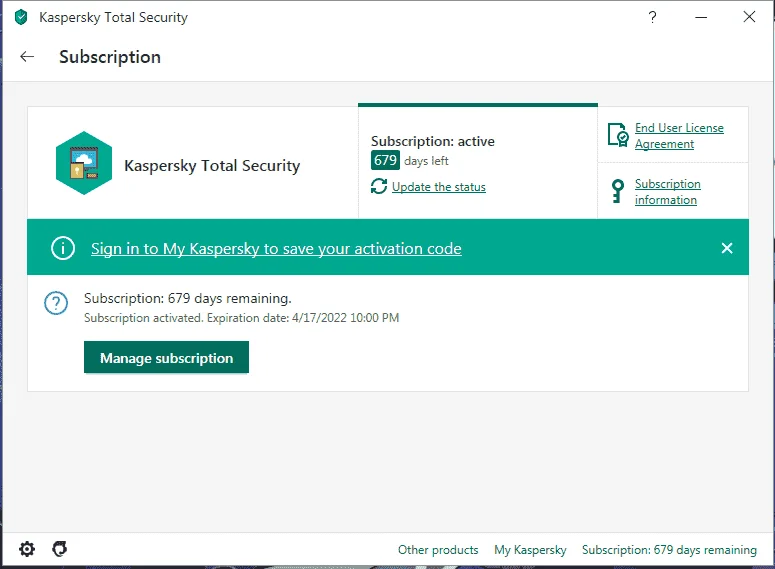The height and width of the screenshot is (569, 775).
Task: Go back using the arrow beside Subscription
Action: (27, 57)
